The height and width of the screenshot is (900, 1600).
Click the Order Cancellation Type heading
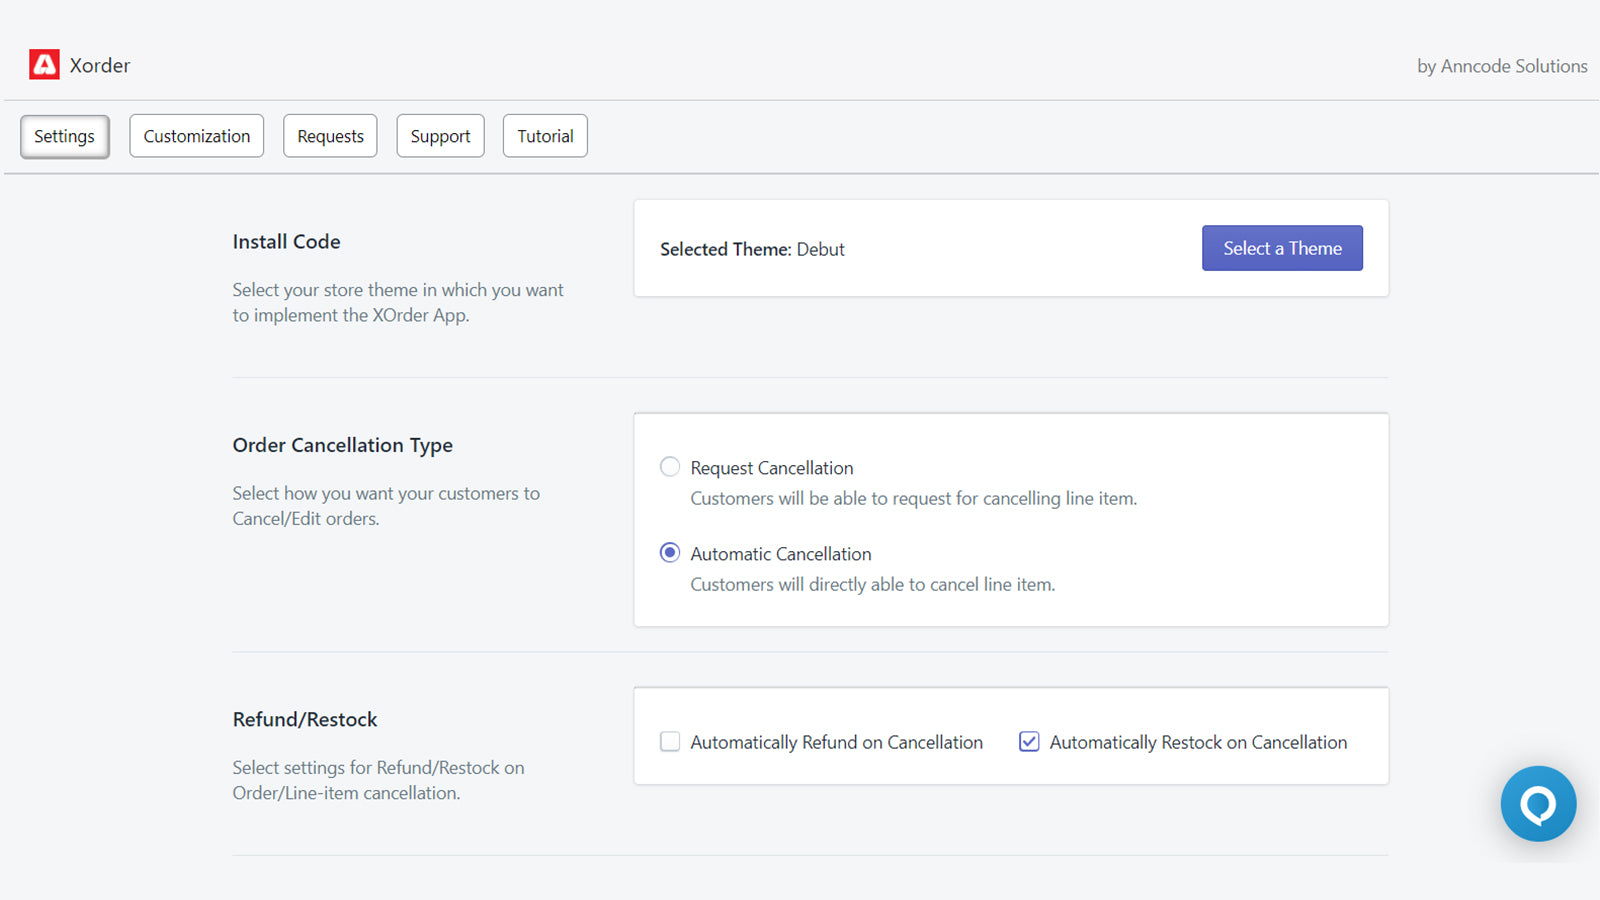(342, 445)
